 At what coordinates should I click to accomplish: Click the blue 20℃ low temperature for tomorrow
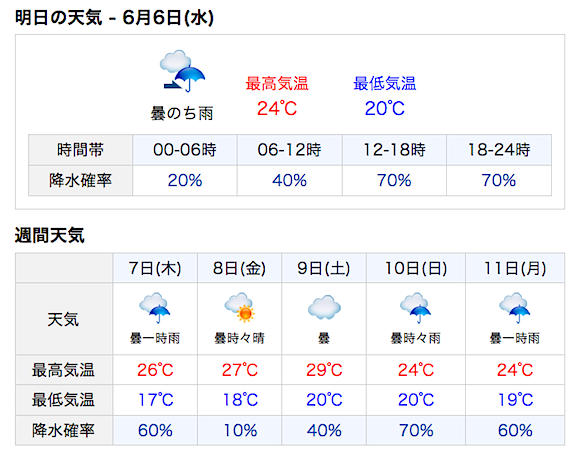click(385, 108)
